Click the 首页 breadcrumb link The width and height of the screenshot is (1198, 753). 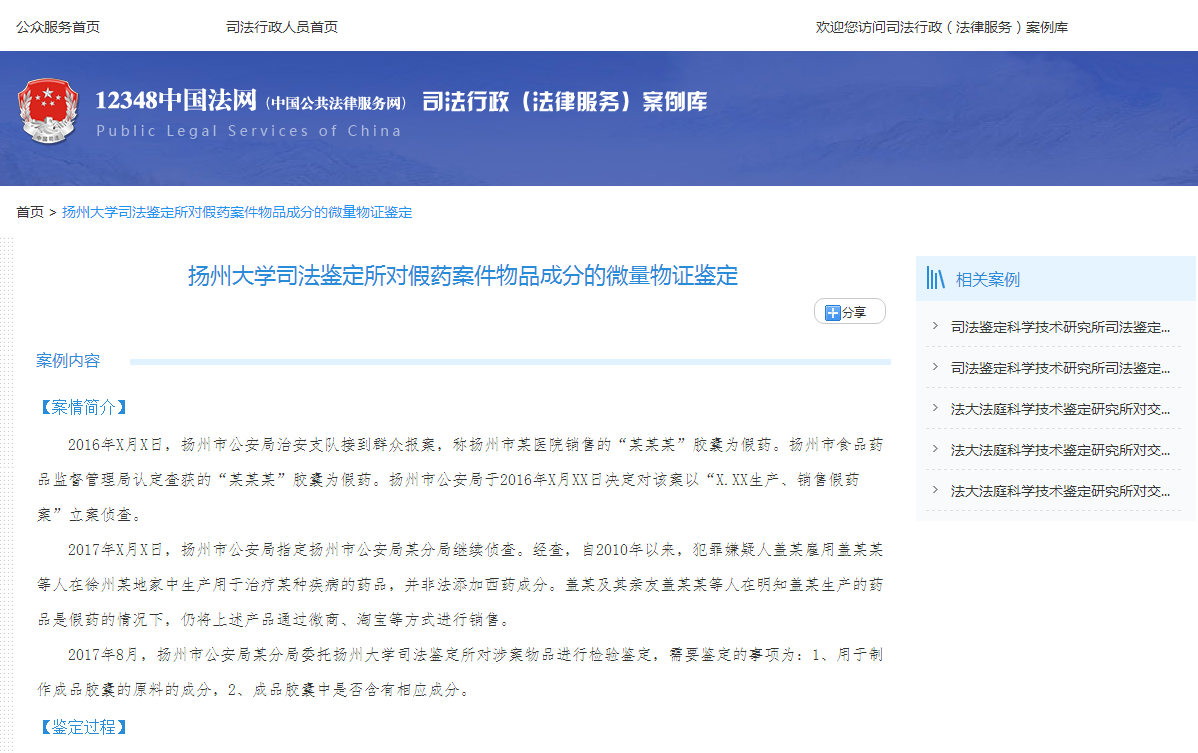click(30, 212)
